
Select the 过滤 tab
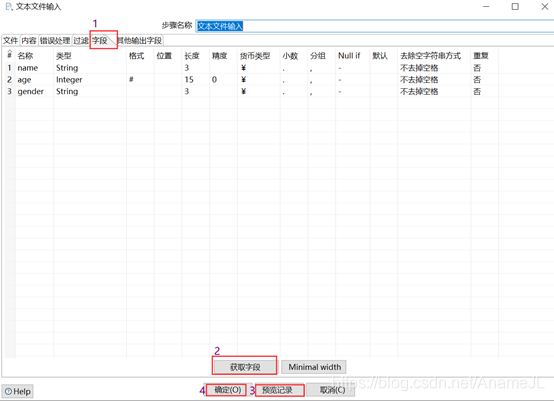[81, 41]
